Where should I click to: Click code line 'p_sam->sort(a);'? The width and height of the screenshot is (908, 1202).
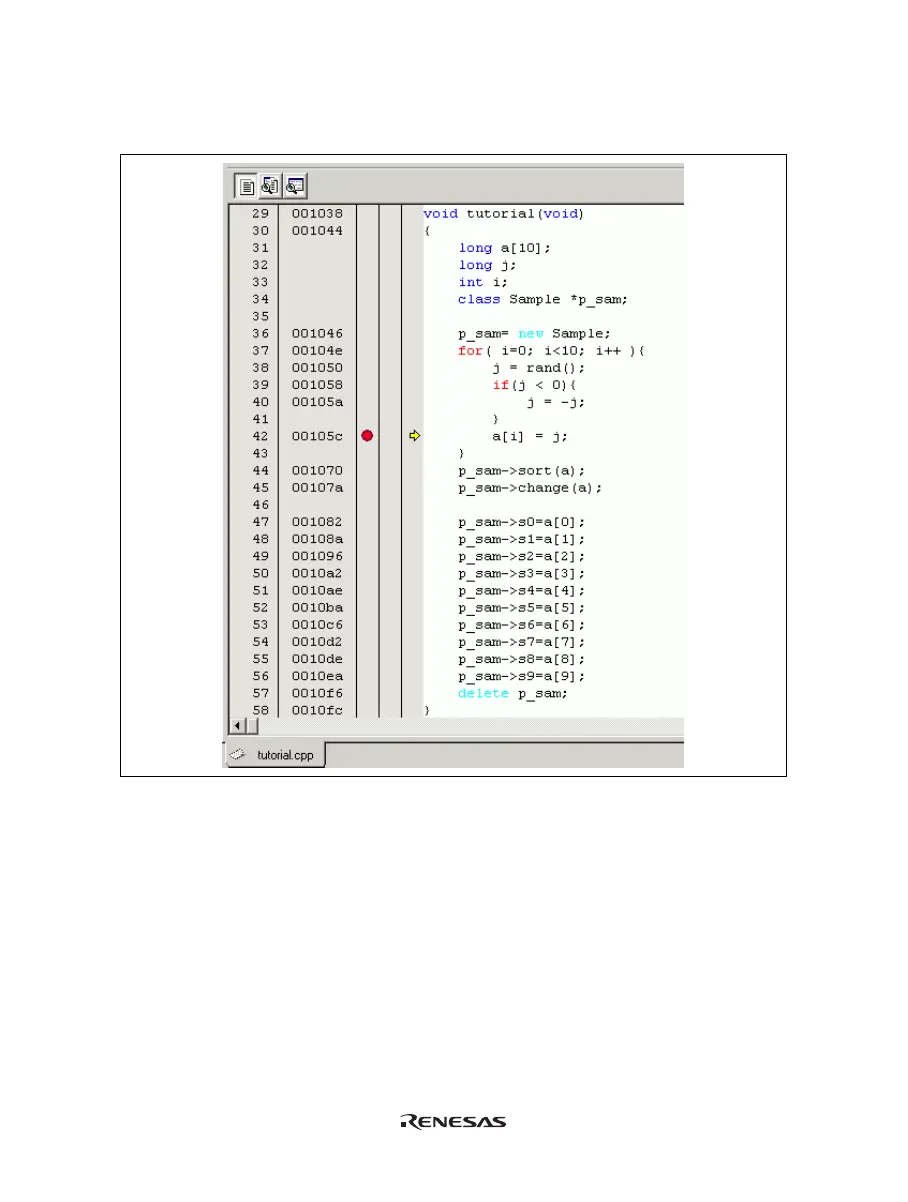521,471
